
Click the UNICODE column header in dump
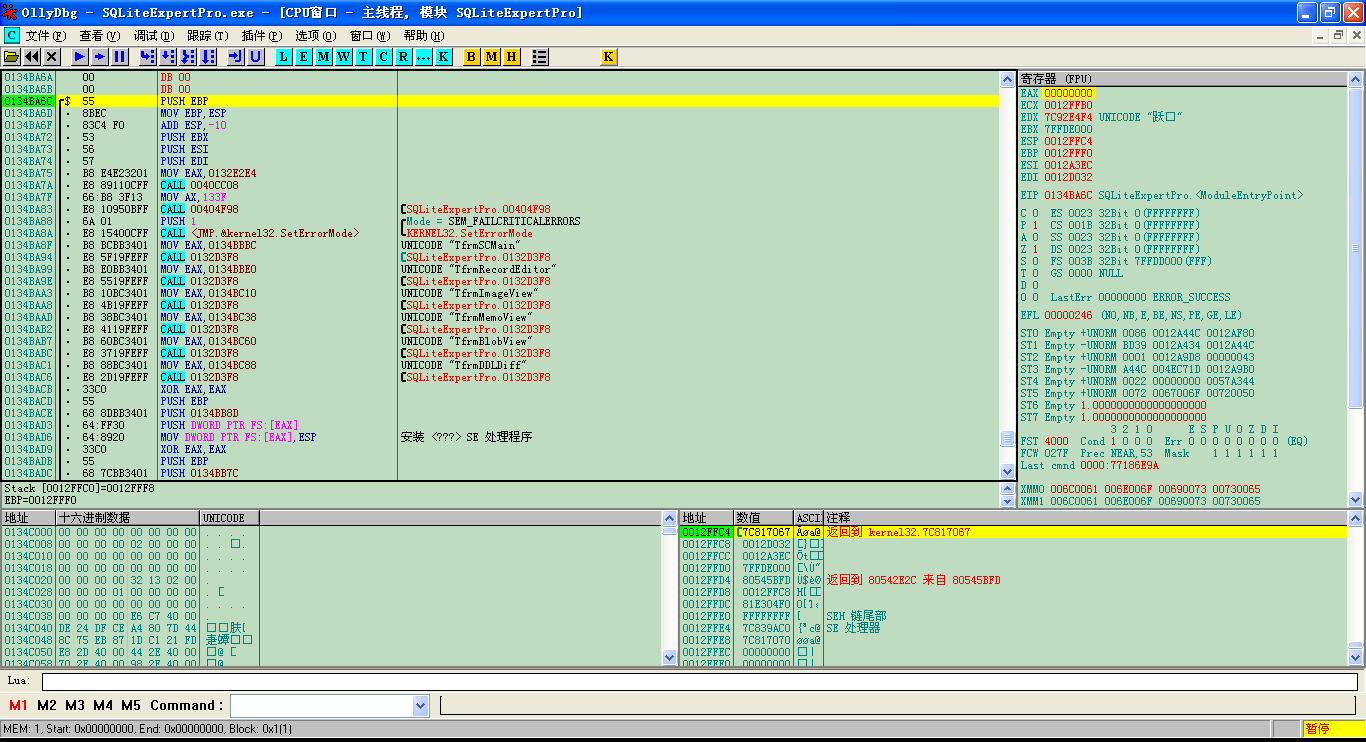[x=230, y=518]
